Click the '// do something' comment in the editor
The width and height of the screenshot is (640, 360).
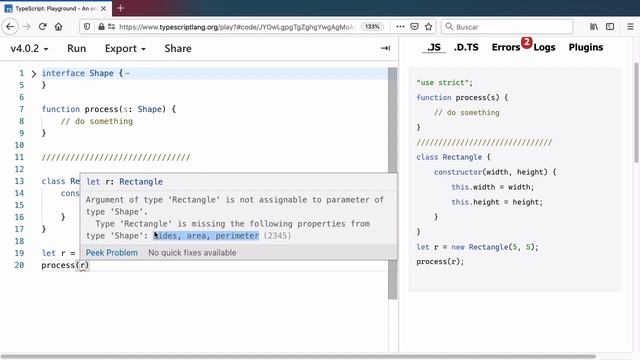coord(97,121)
